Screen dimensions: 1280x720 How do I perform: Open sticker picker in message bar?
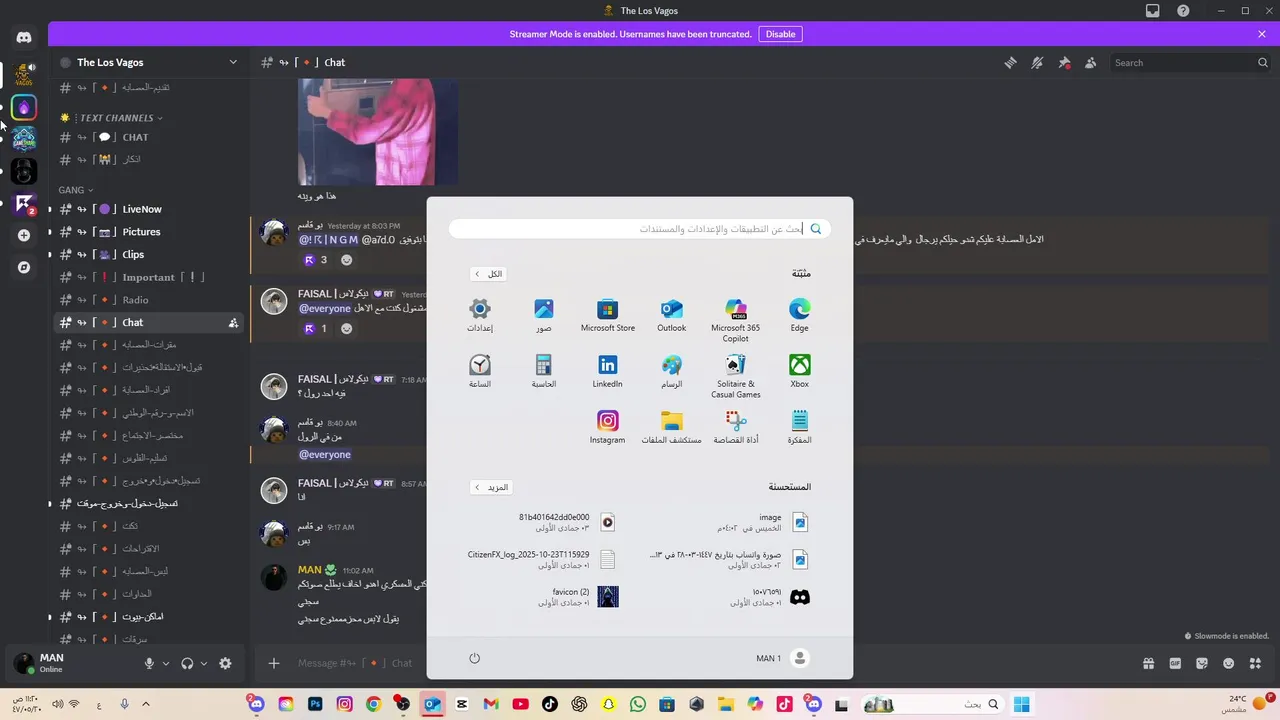click(1202, 663)
